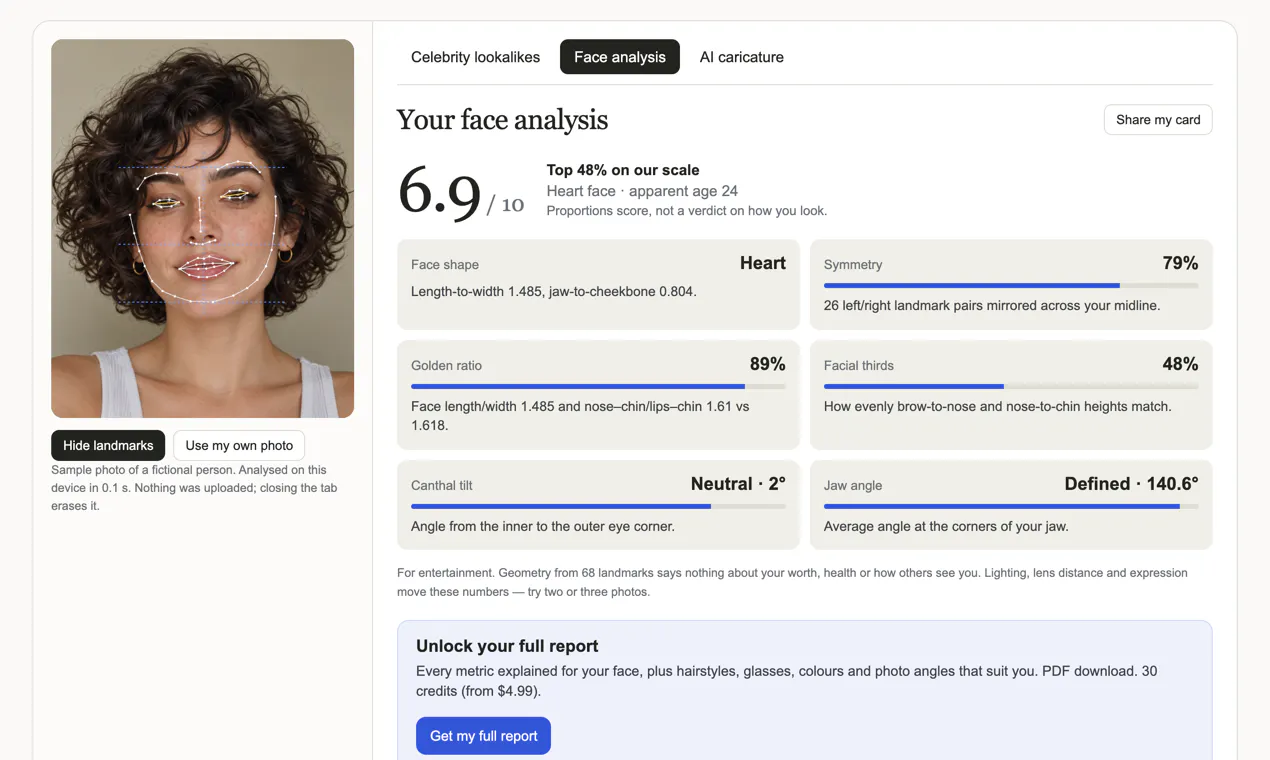Click the "Unlock your full report" heading
The image size is (1270, 760).
tap(507, 646)
